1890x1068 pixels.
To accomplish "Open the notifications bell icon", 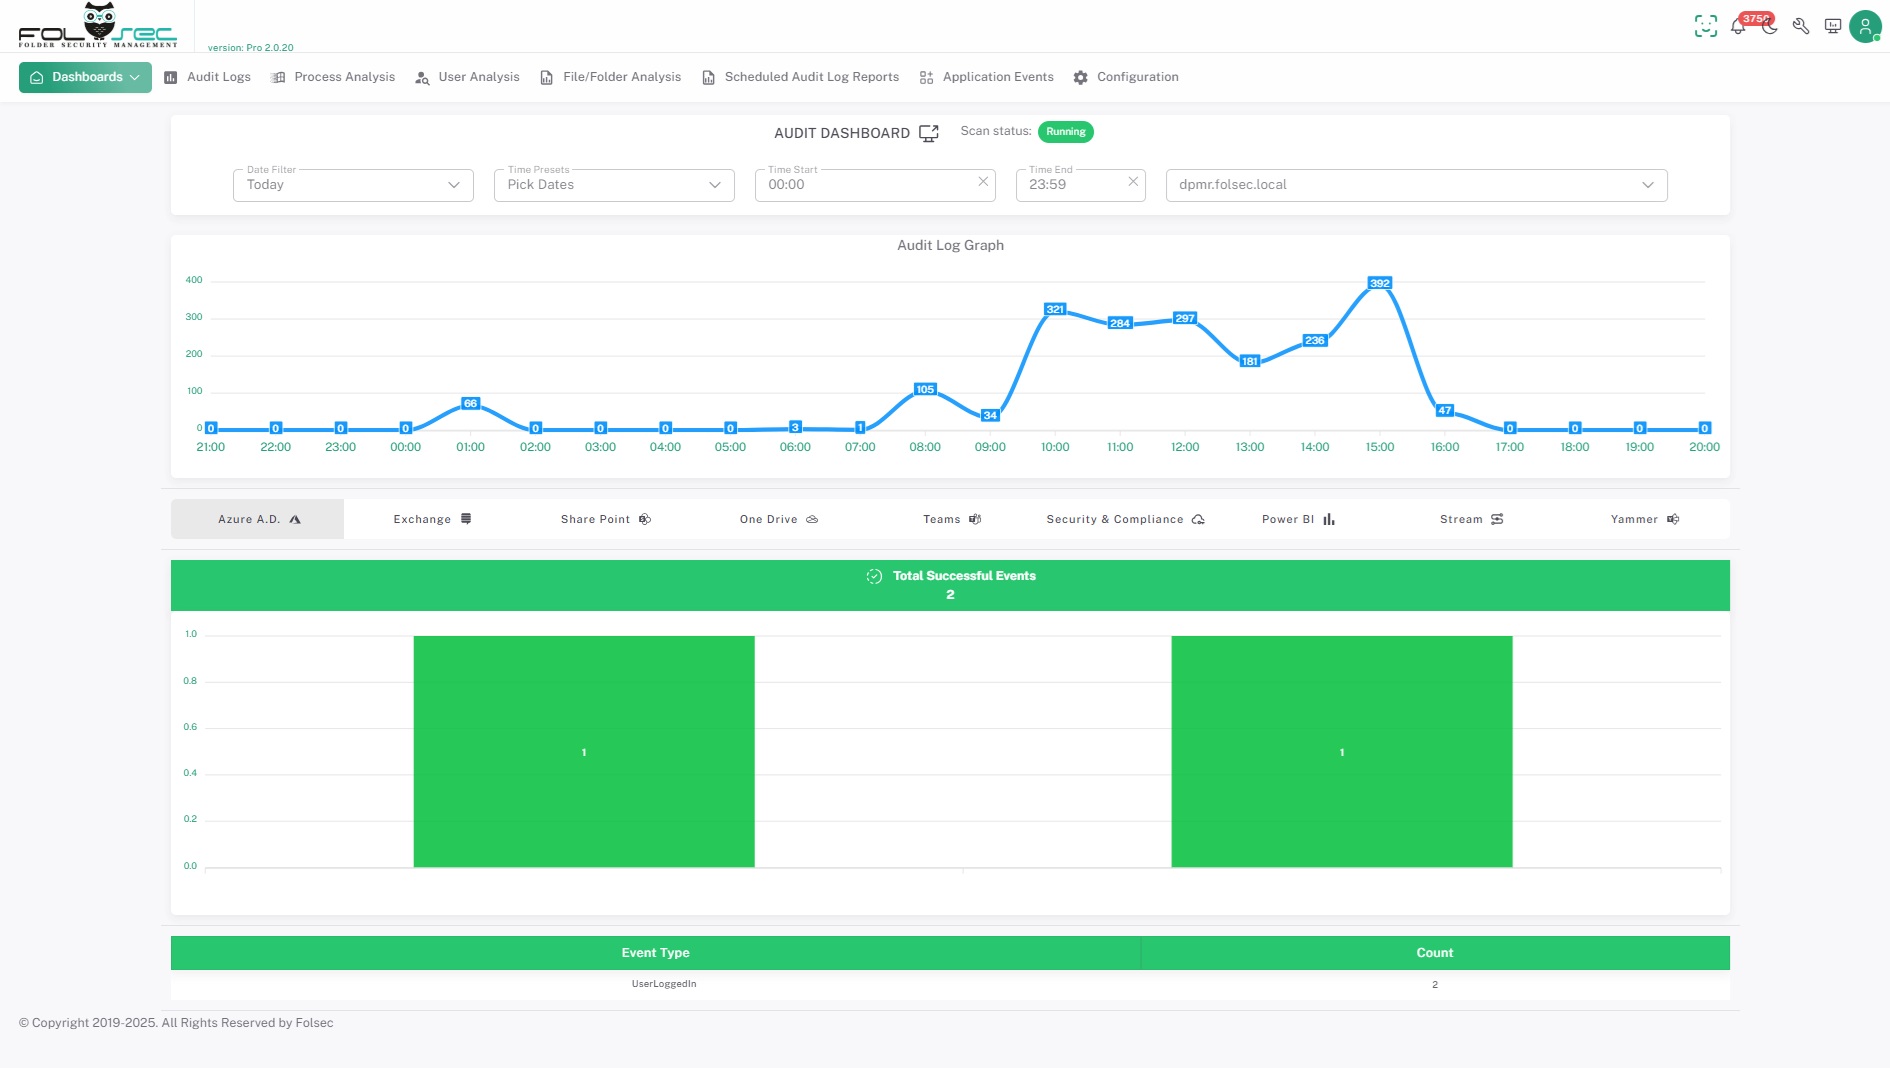I will [1738, 27].
